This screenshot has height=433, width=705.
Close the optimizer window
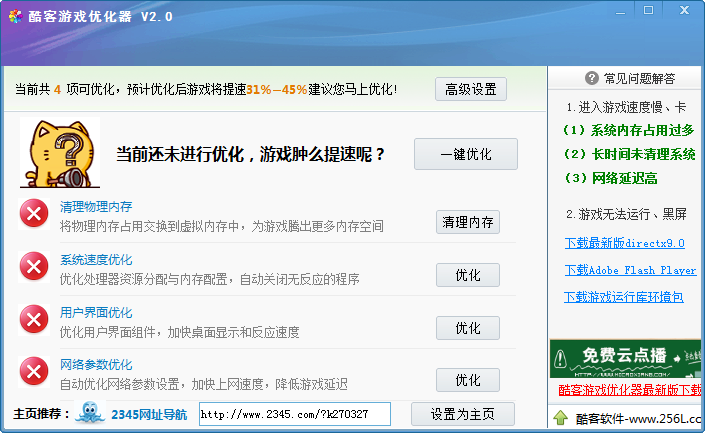(x=684, y=10)
